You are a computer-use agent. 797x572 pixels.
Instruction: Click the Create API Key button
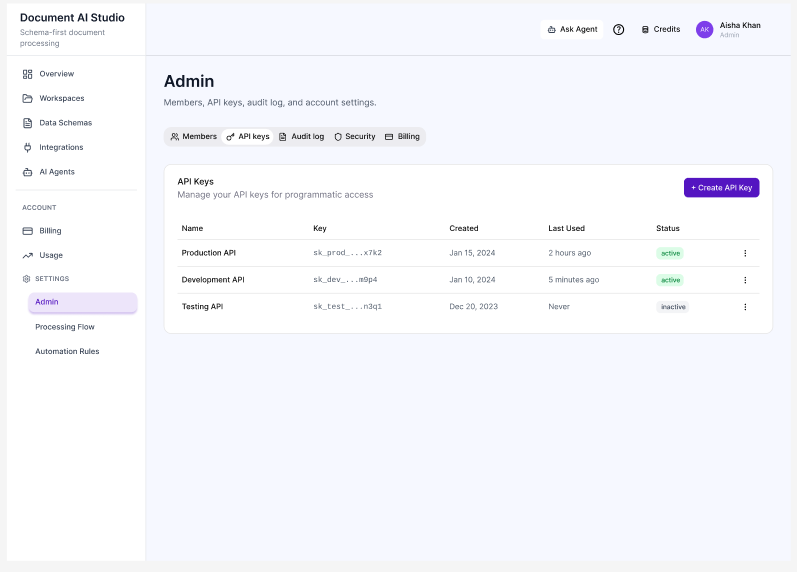[x=721, y=188]
